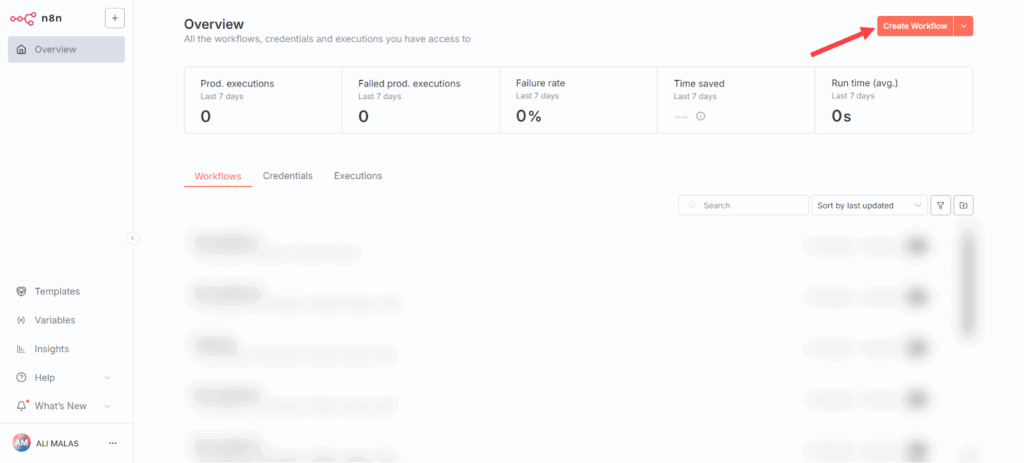
Task: Switch to the Credentials tab
Action: (x=287, y=176)
